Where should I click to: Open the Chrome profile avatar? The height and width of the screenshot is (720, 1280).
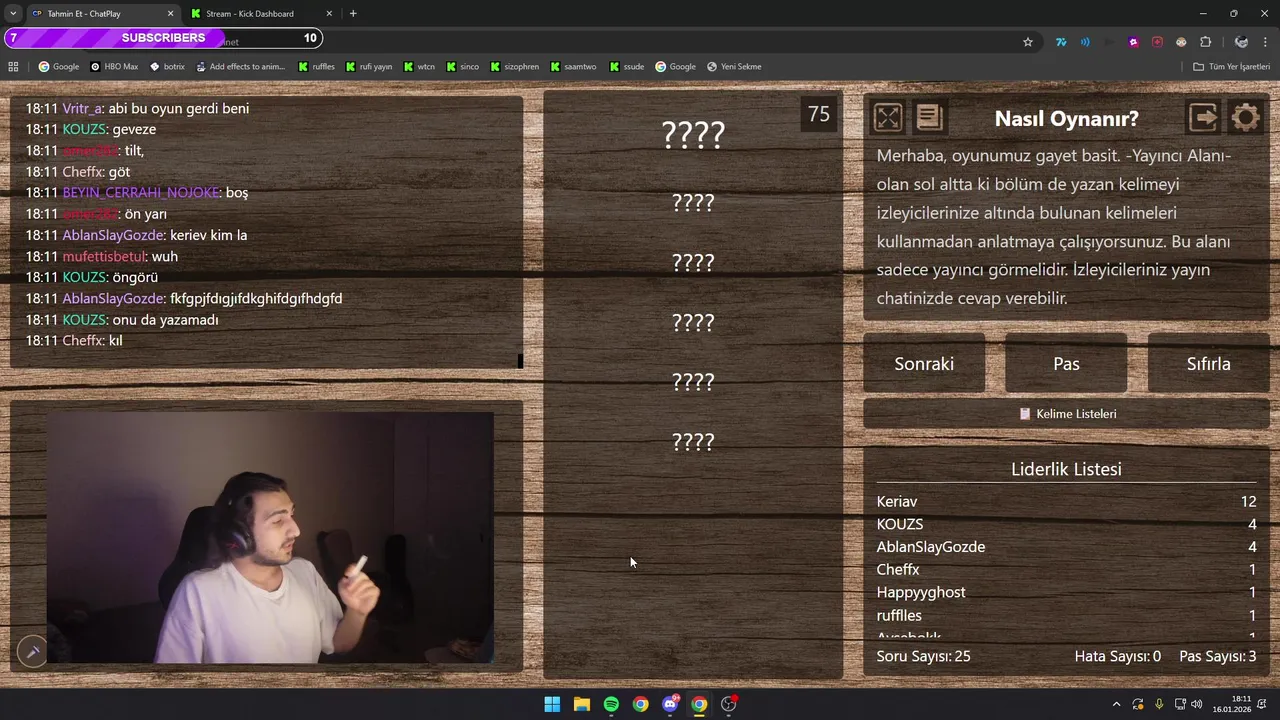pyautogui.click(x=1241, y=42)
